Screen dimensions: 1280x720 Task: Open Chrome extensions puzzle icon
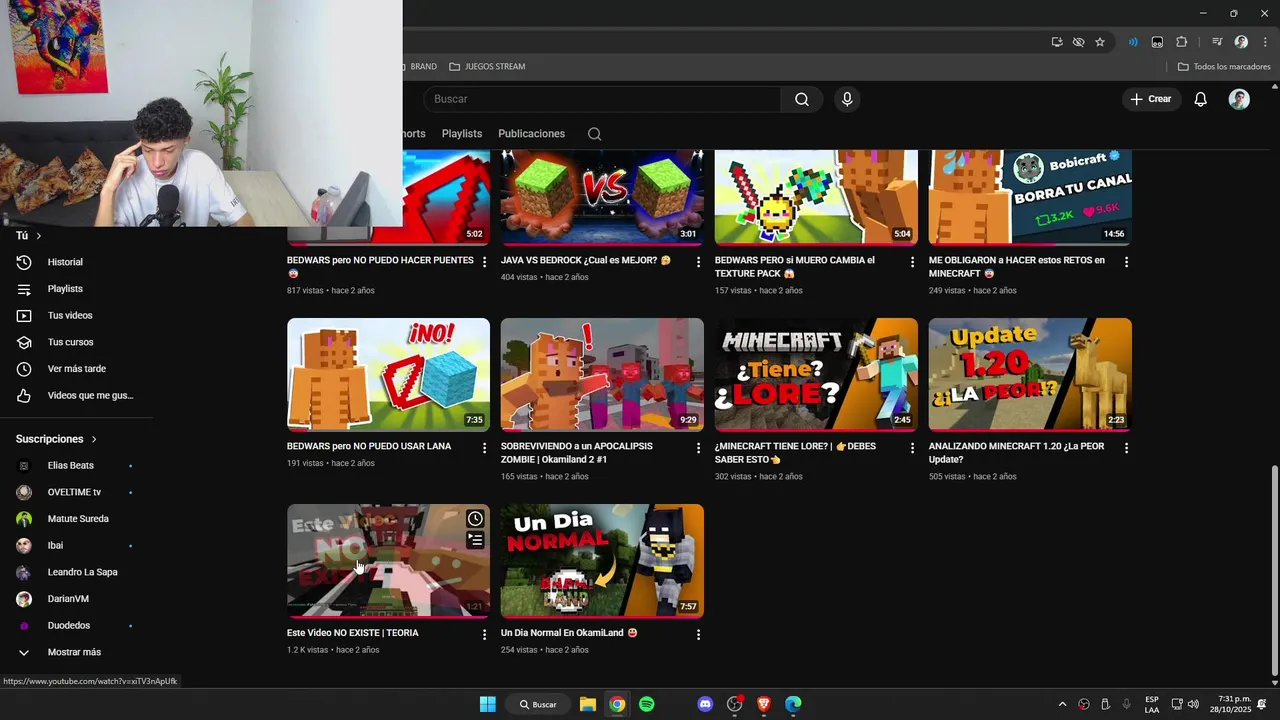coord(1181,42)
